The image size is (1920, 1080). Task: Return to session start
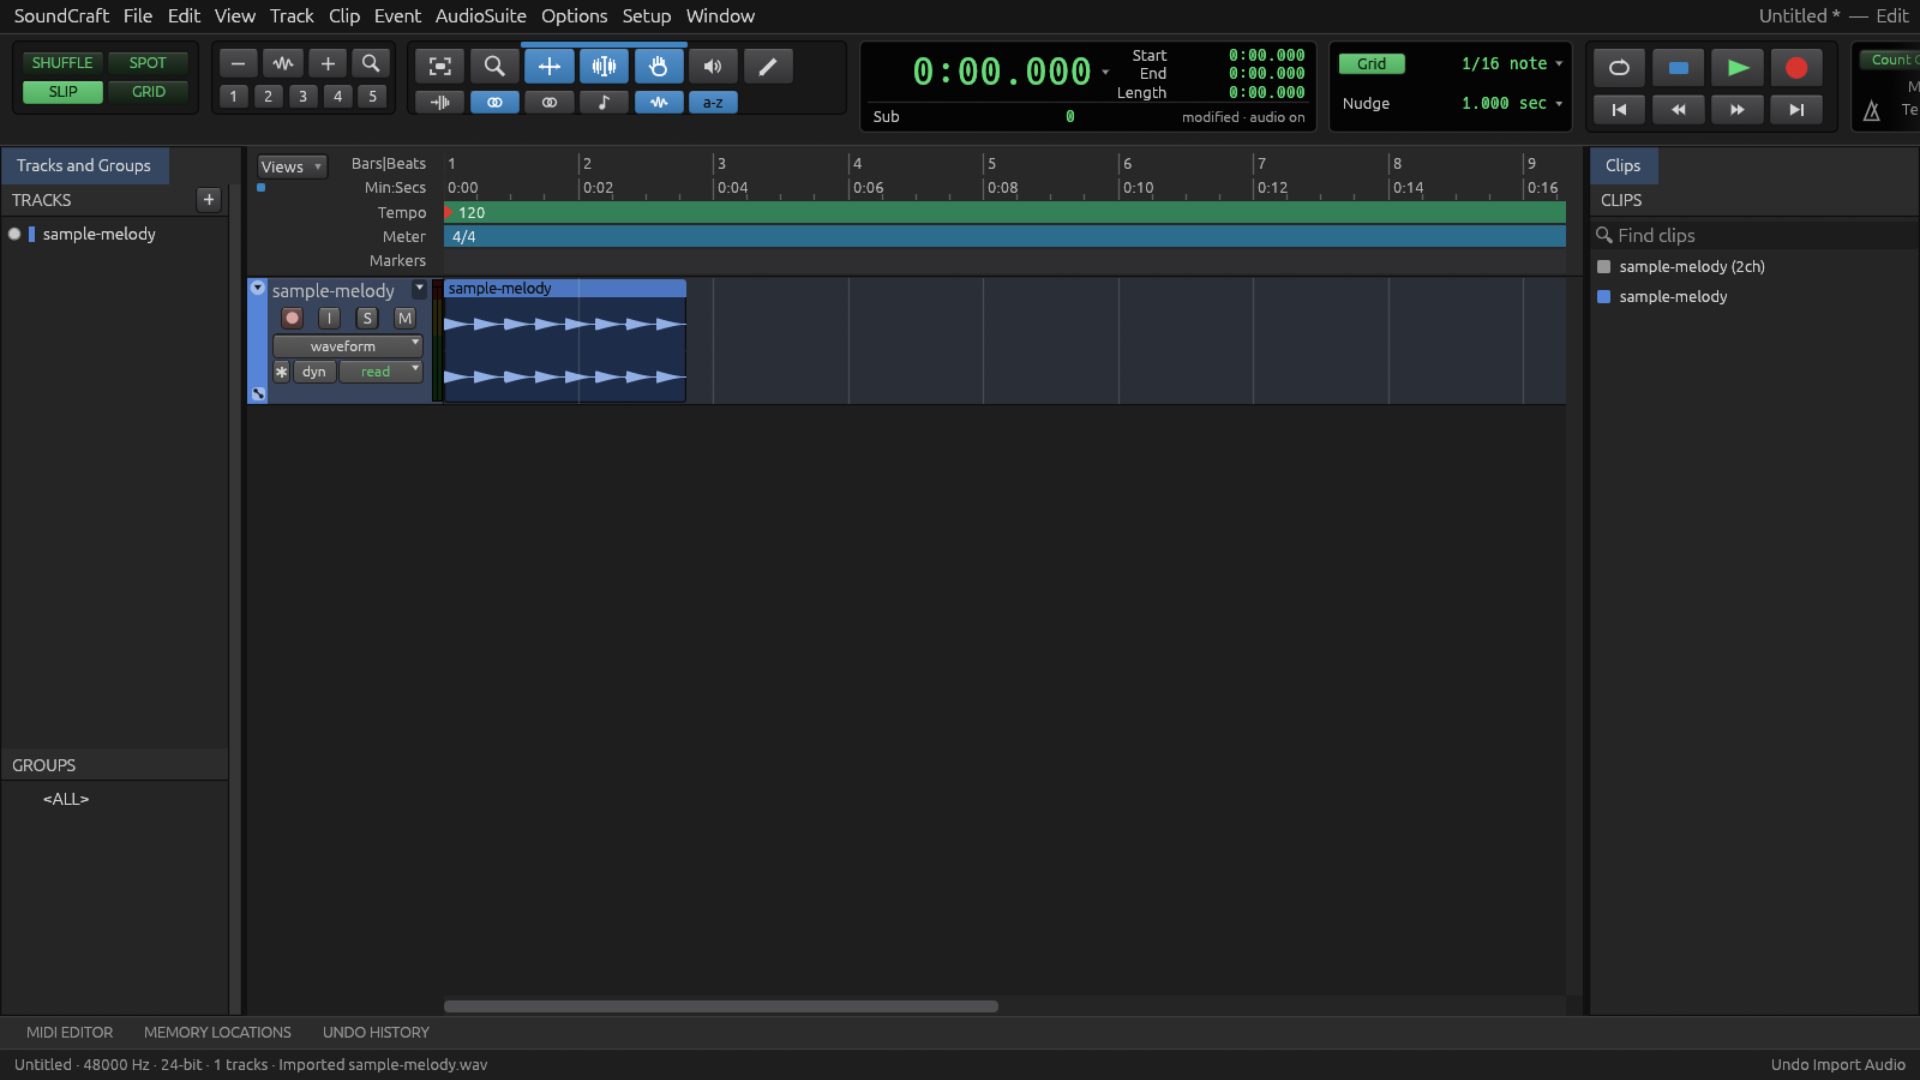pyautogui.click(x=1619, y=109)
